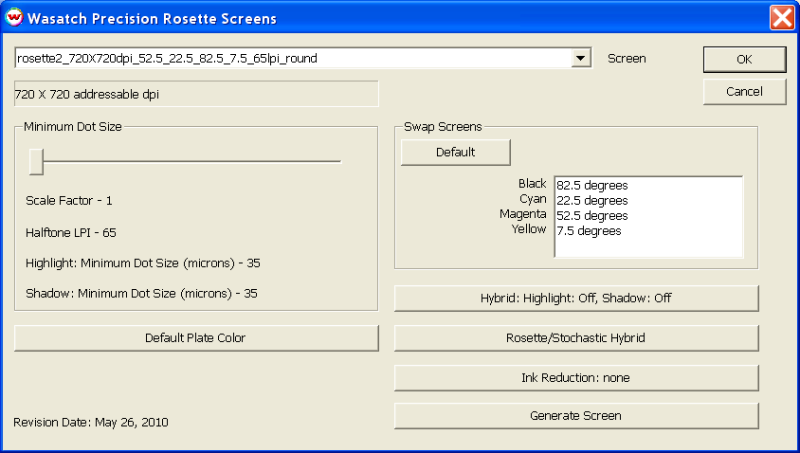Click the Halftone LPI - 65 text

71,233
